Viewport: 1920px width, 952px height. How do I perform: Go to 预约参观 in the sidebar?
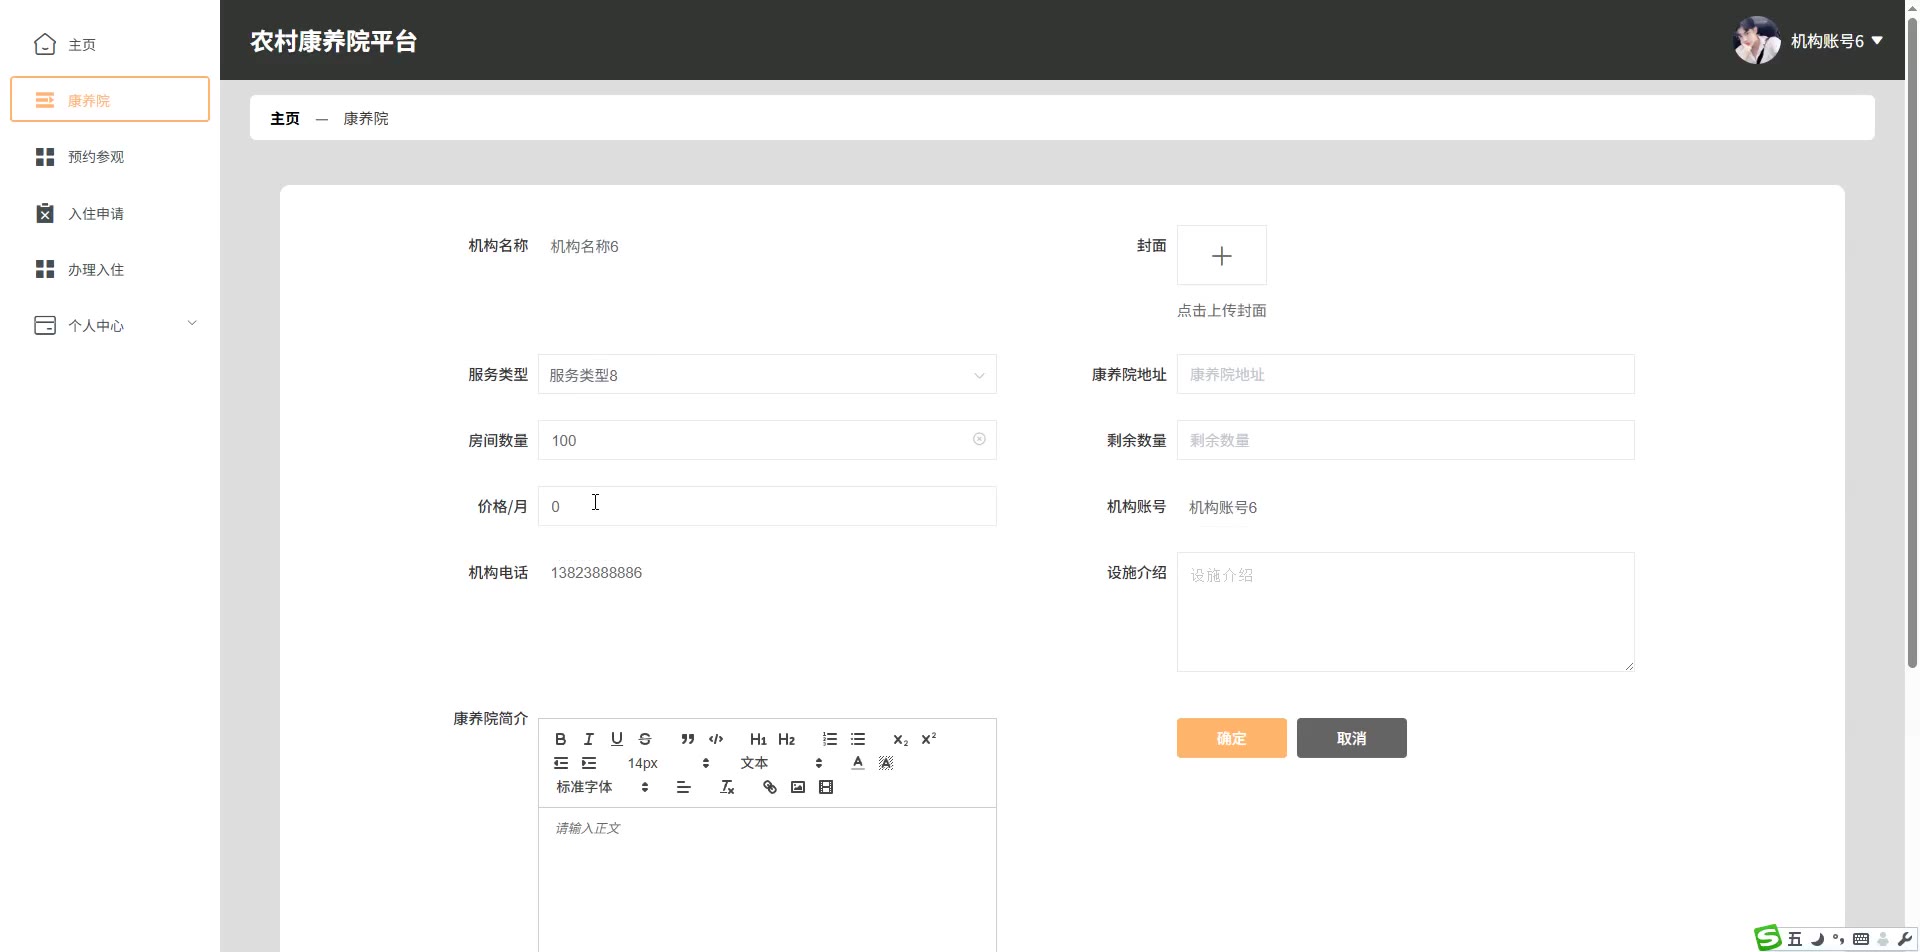pyautogui.click(x=96, y=157)
